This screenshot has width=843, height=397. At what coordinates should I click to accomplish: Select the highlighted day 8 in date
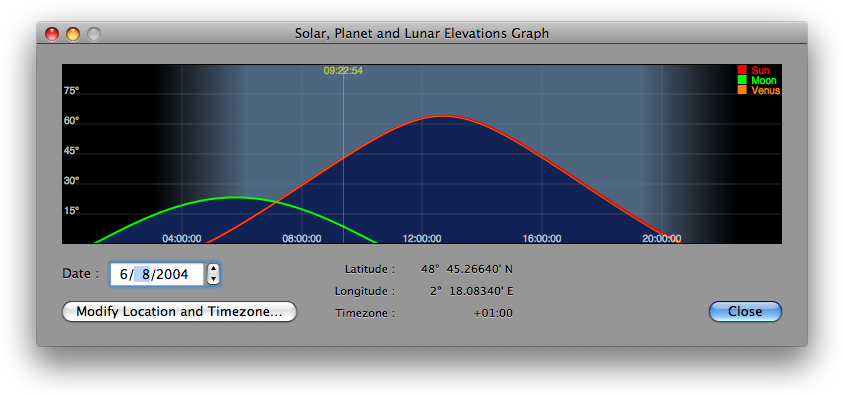click(142, 274)
